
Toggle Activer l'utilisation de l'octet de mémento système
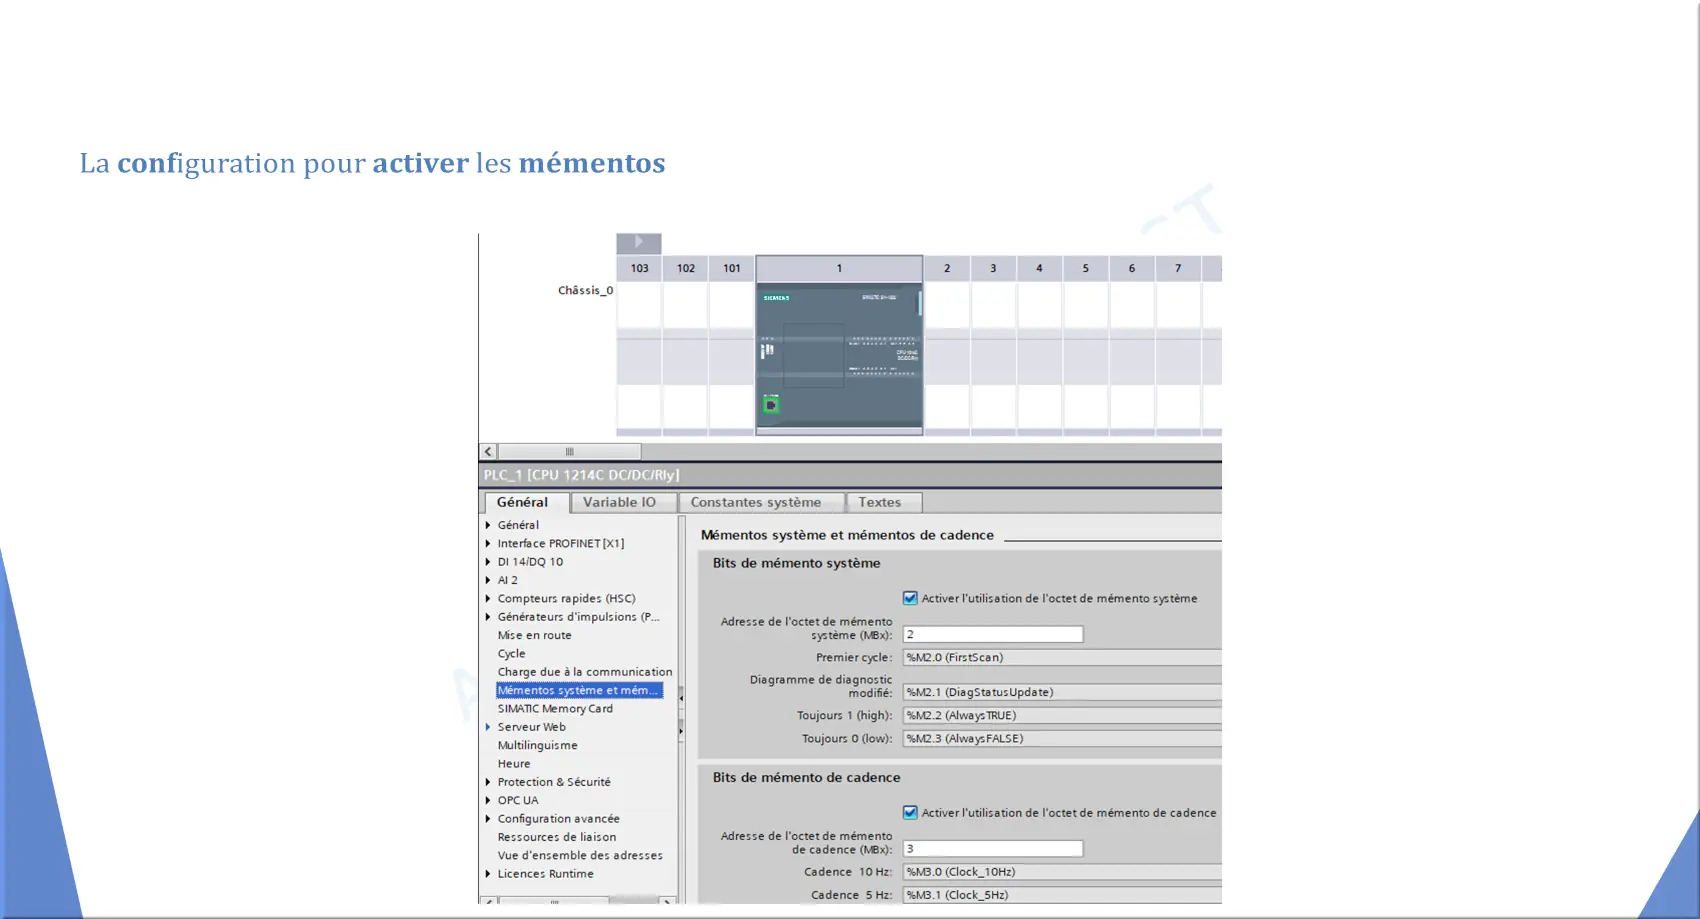pos(910,598)
